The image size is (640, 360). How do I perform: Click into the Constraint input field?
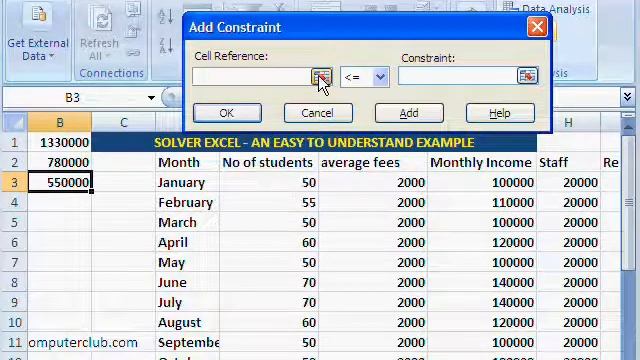[x=457, y=76]
